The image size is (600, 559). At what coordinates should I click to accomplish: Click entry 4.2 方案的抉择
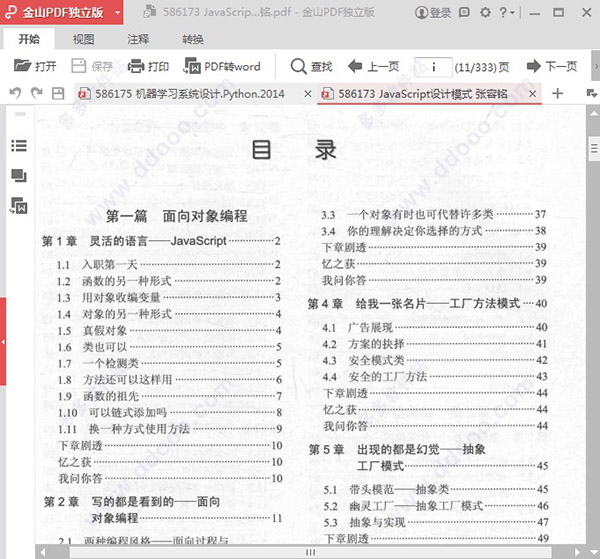[x=435, y=344]
